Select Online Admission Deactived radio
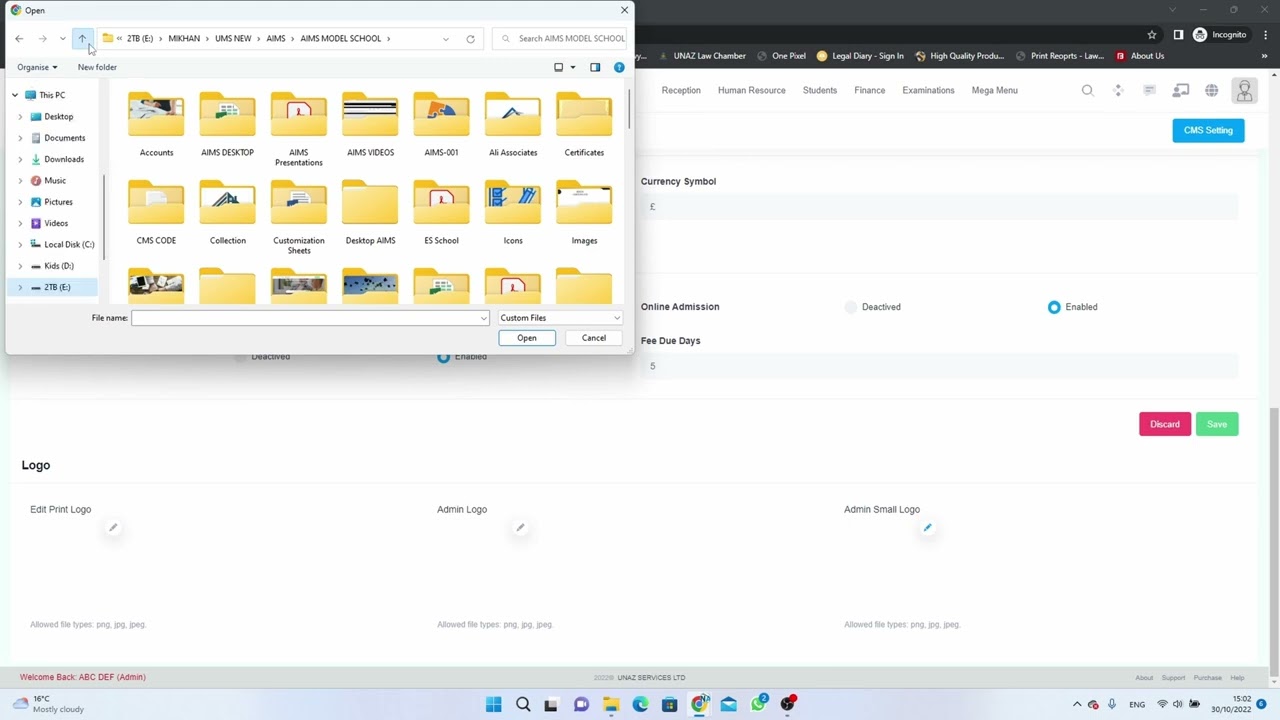 coord(851,307)
